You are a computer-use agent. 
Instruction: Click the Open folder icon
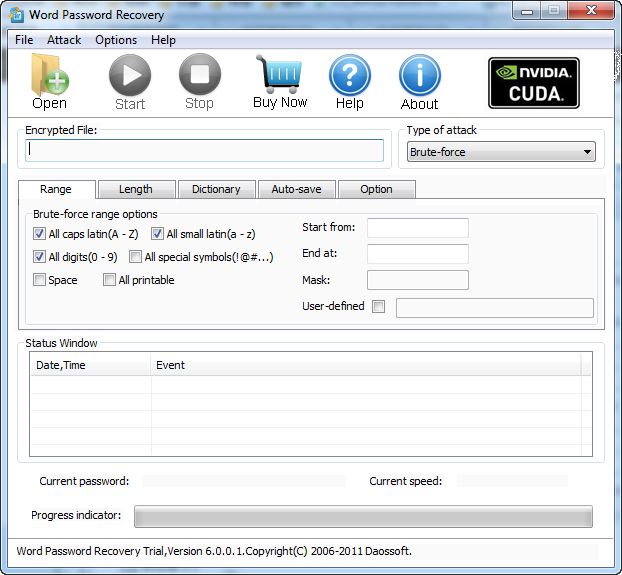coord(50,74)
